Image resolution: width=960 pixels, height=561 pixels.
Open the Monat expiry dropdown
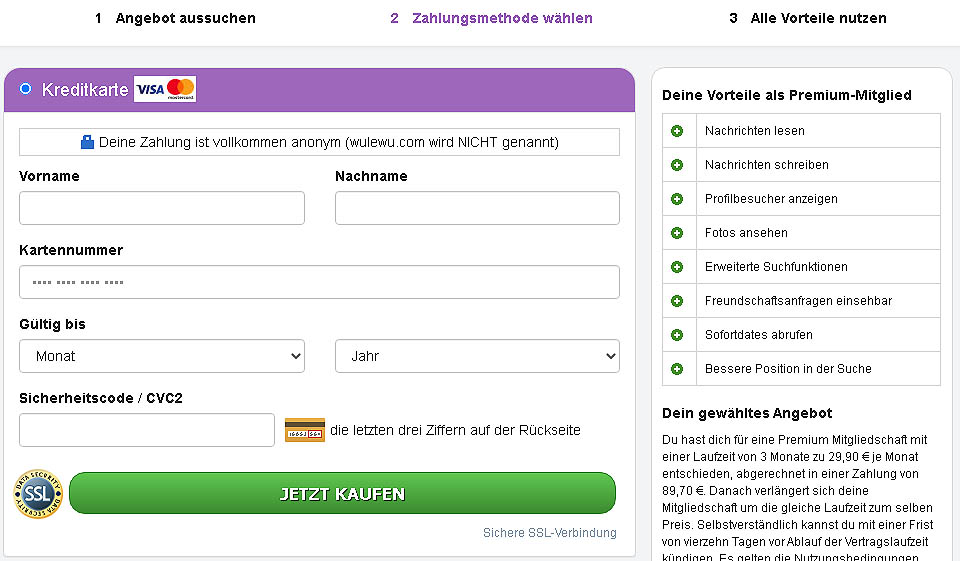[162, 356]
